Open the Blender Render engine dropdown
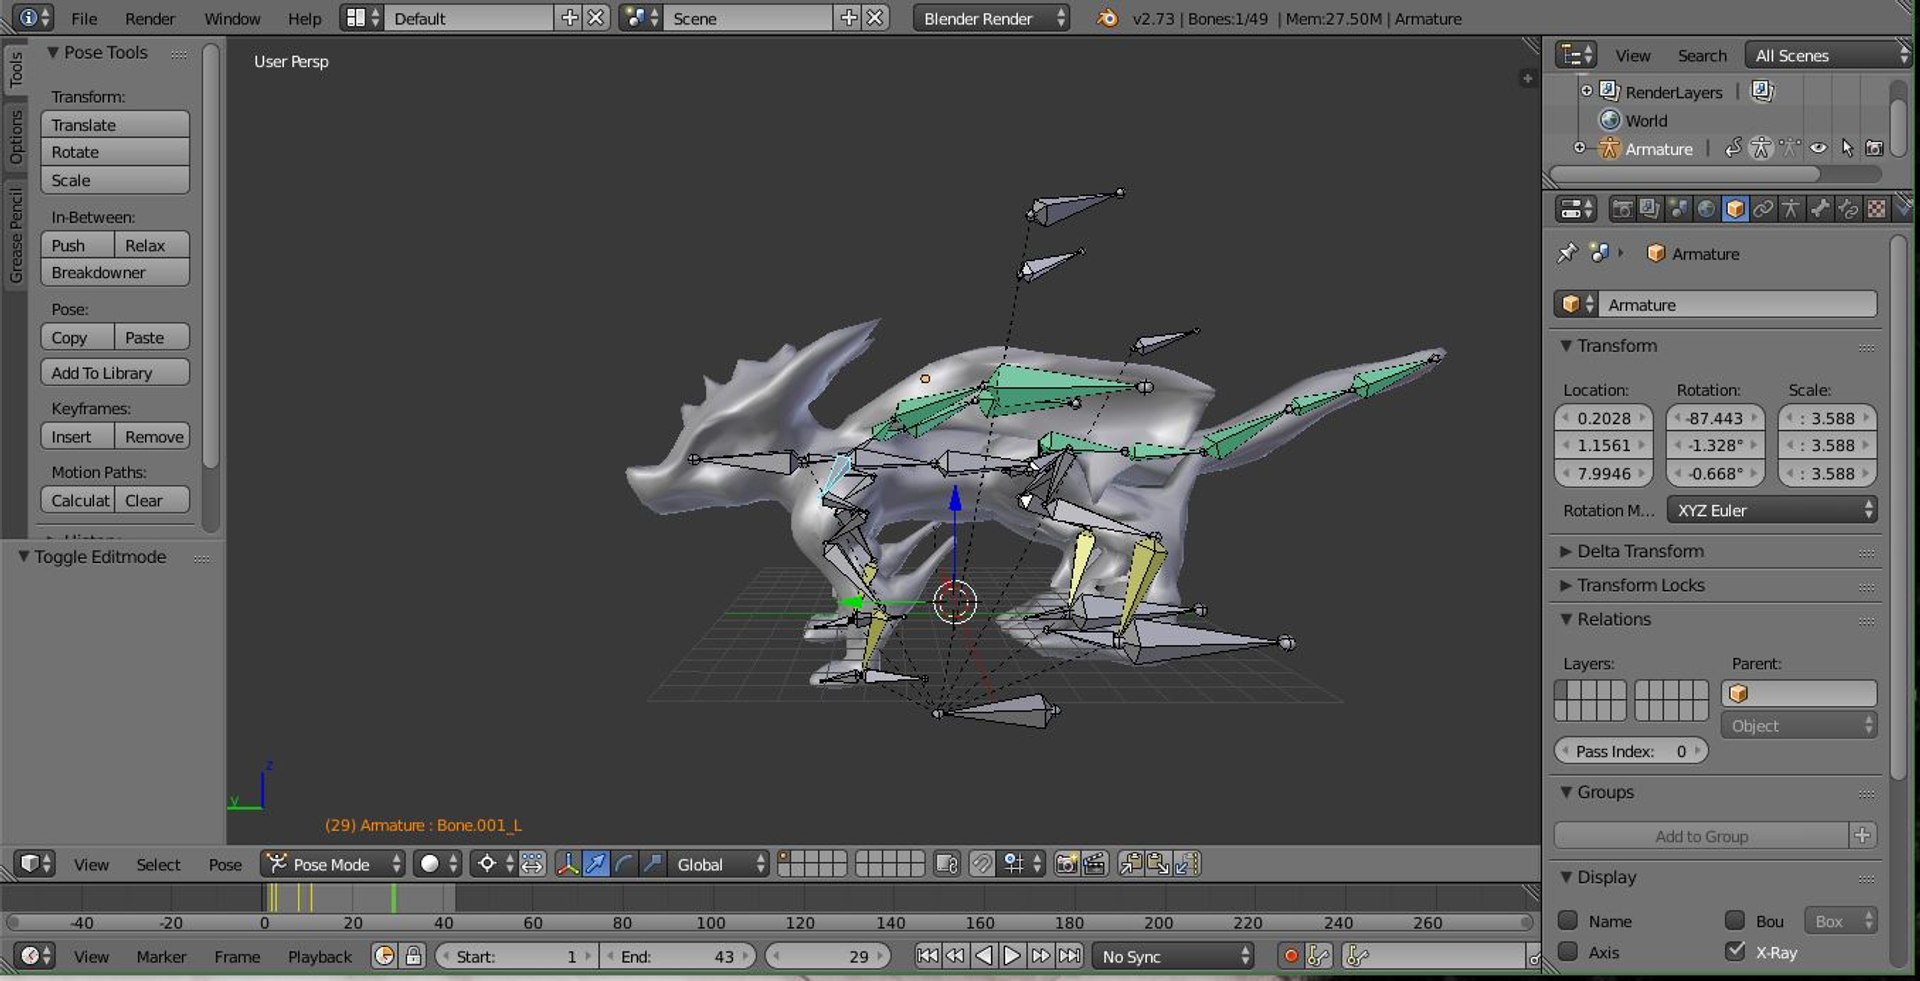The image size is (1920, 981). click(991, 18)
